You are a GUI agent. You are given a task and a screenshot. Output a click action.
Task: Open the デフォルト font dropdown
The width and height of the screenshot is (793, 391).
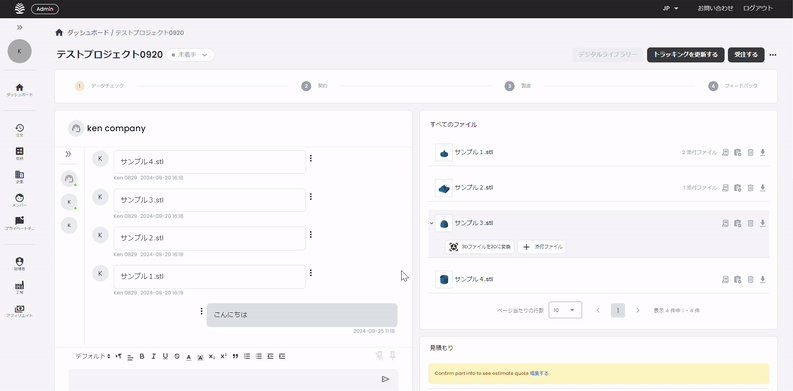pyautogui.click(x=93, y=356)
